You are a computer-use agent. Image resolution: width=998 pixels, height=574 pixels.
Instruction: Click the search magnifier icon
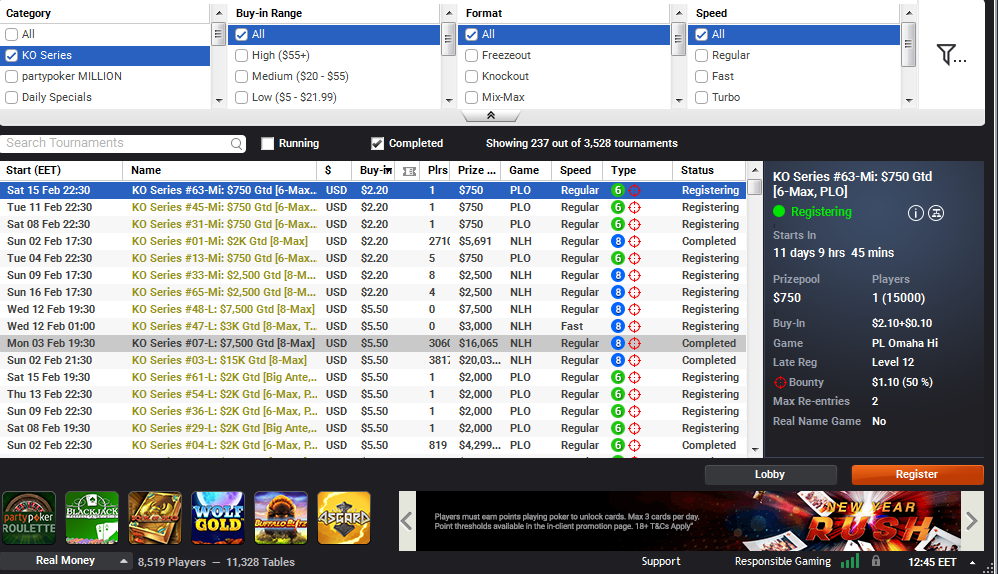236,144
